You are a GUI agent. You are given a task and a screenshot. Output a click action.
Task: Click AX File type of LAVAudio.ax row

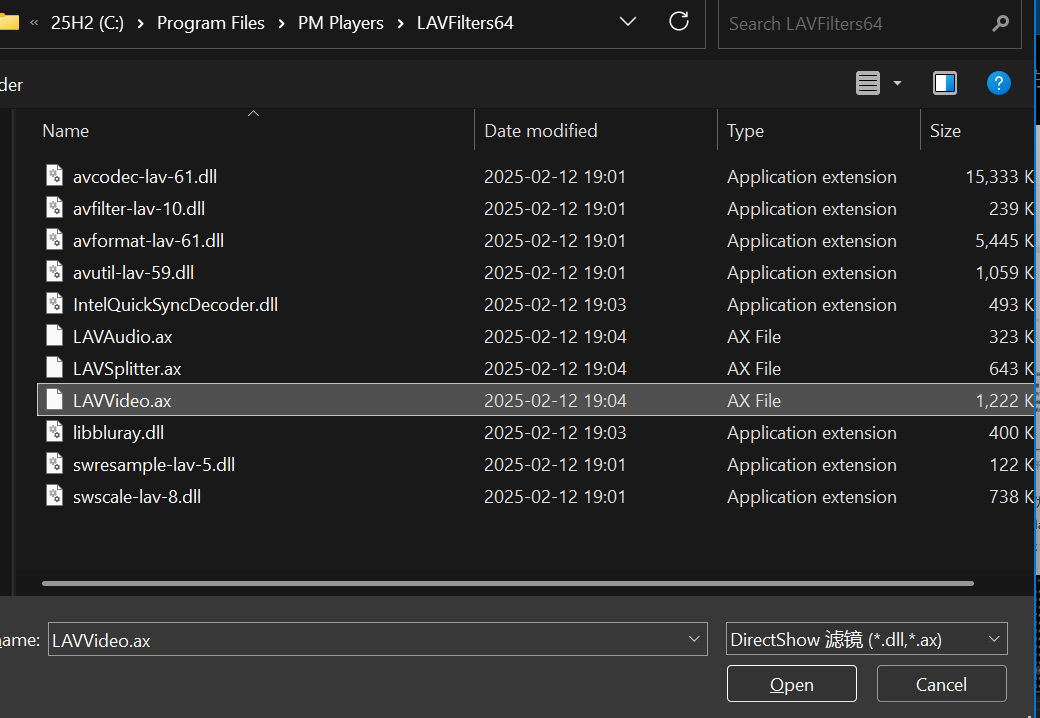(x=753, y=336)
